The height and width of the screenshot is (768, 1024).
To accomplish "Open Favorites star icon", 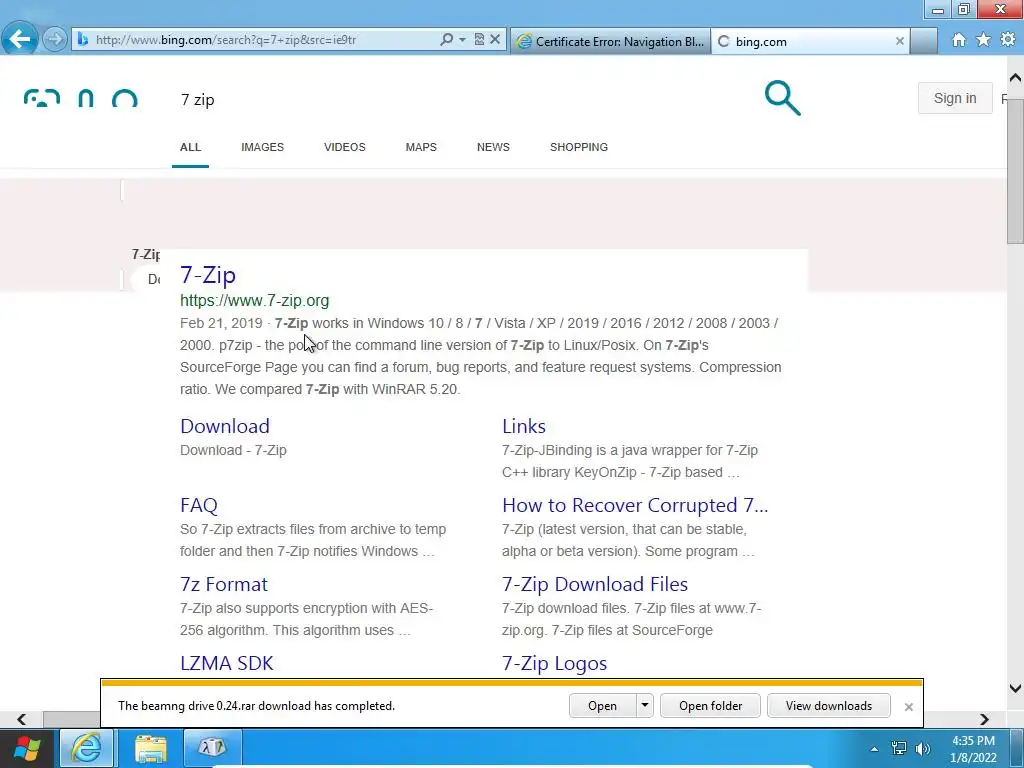I will (983, 40).
